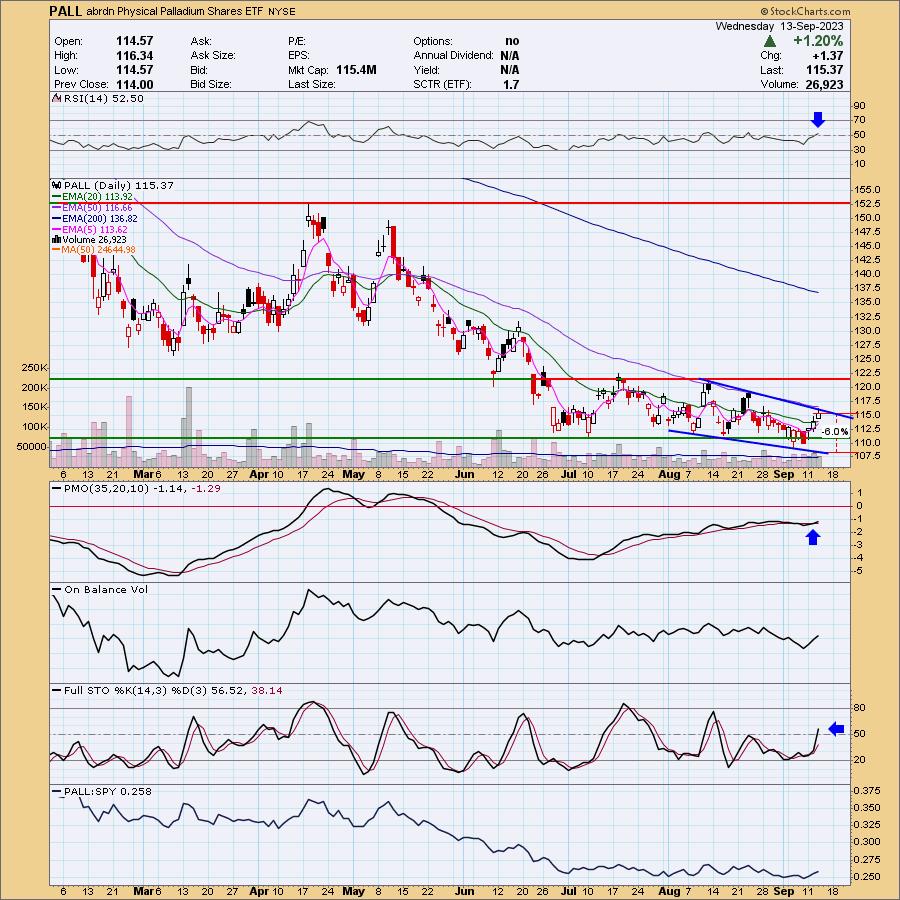This screenshot has width=900, height=900.
Task: Click the Prev Close value 114.00
Action: [134, 84]
